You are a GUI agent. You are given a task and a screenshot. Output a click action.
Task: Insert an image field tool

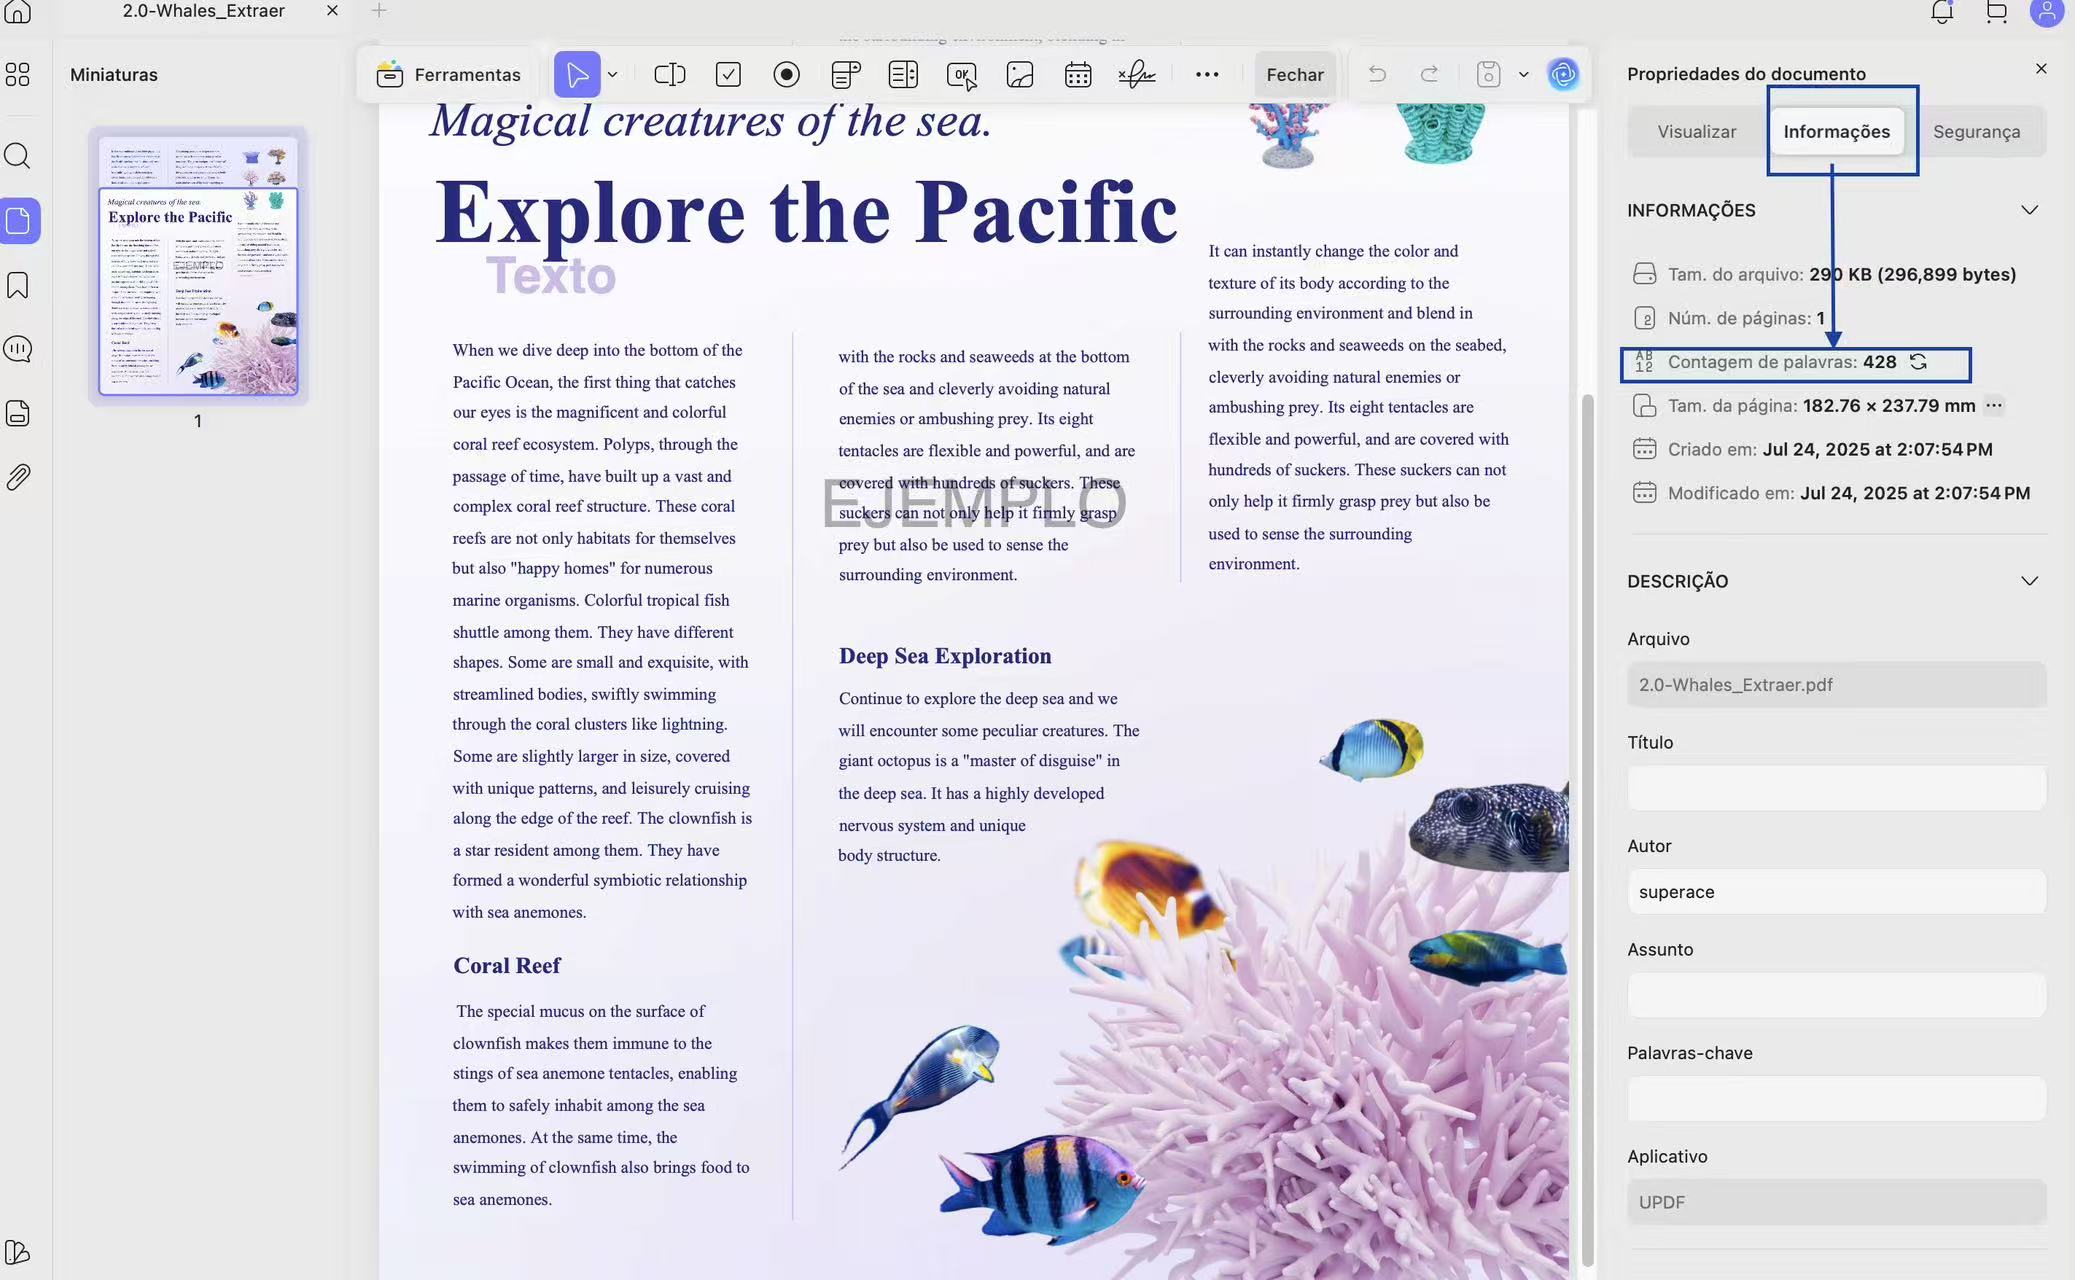click(x=1019, y=75)
